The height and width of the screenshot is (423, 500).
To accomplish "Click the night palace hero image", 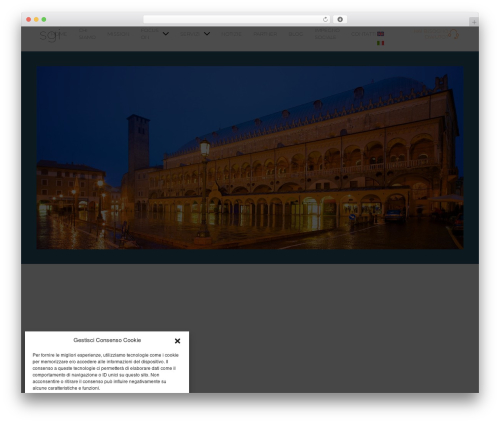I will [250, 157].
